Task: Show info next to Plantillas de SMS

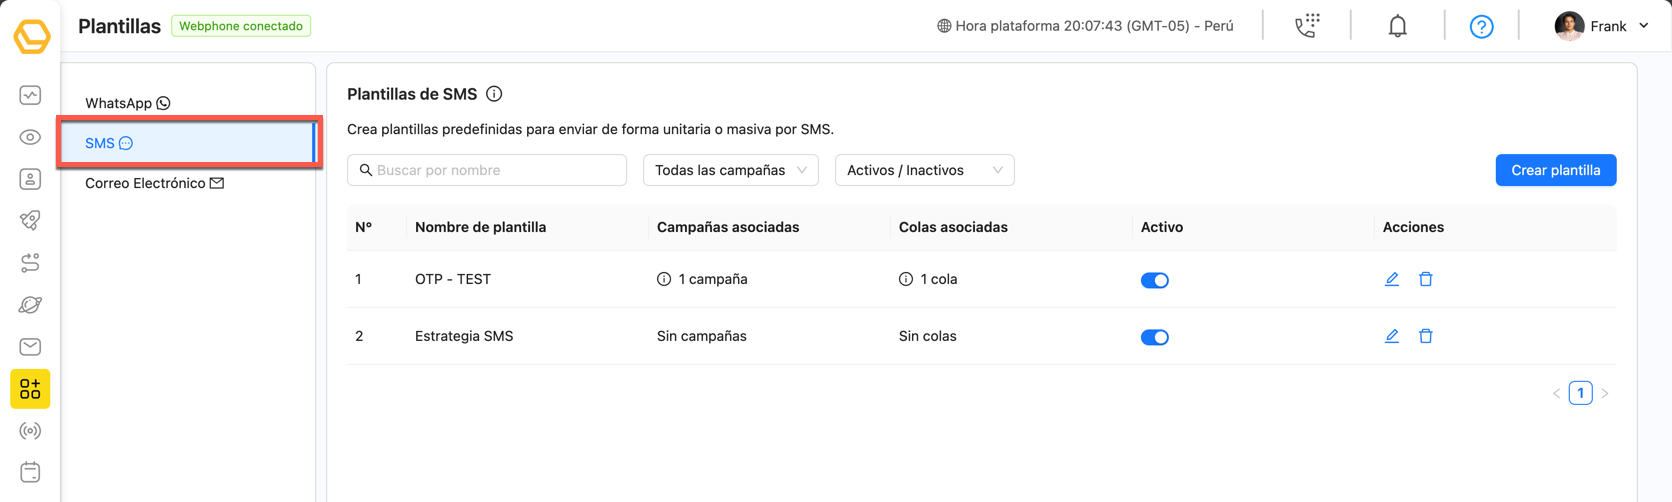Action: click(494, 94)
